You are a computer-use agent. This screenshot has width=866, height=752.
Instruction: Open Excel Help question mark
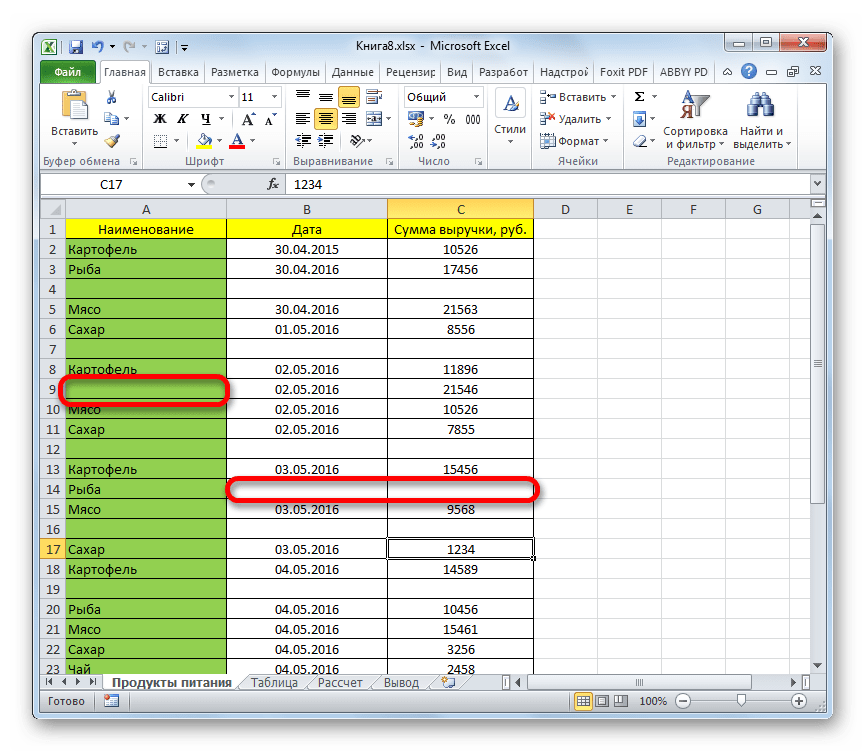coord(748,71)
